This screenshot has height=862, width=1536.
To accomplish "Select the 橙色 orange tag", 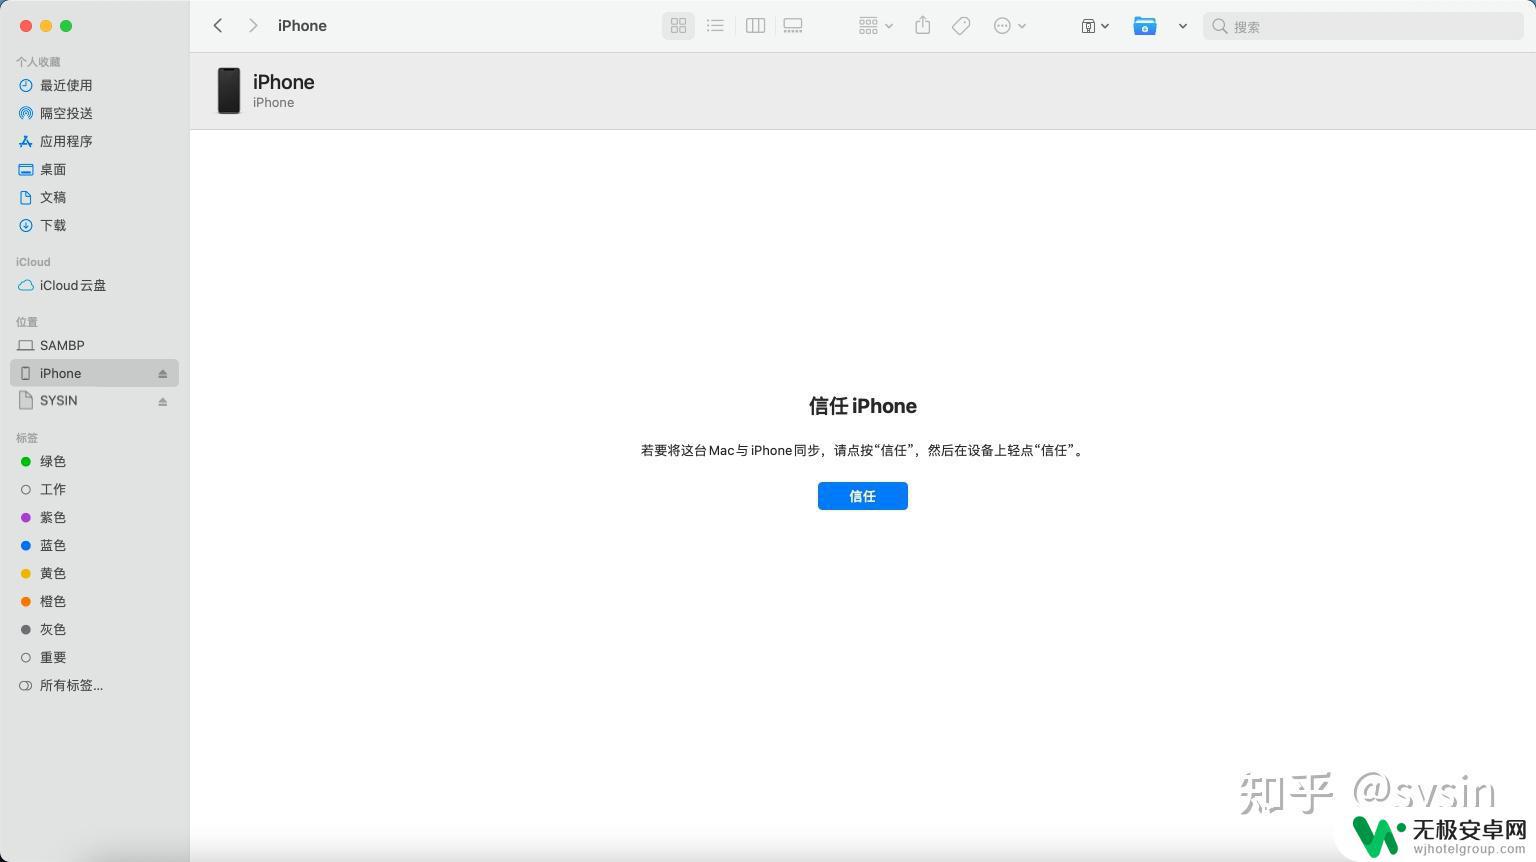I will point(94,602).
